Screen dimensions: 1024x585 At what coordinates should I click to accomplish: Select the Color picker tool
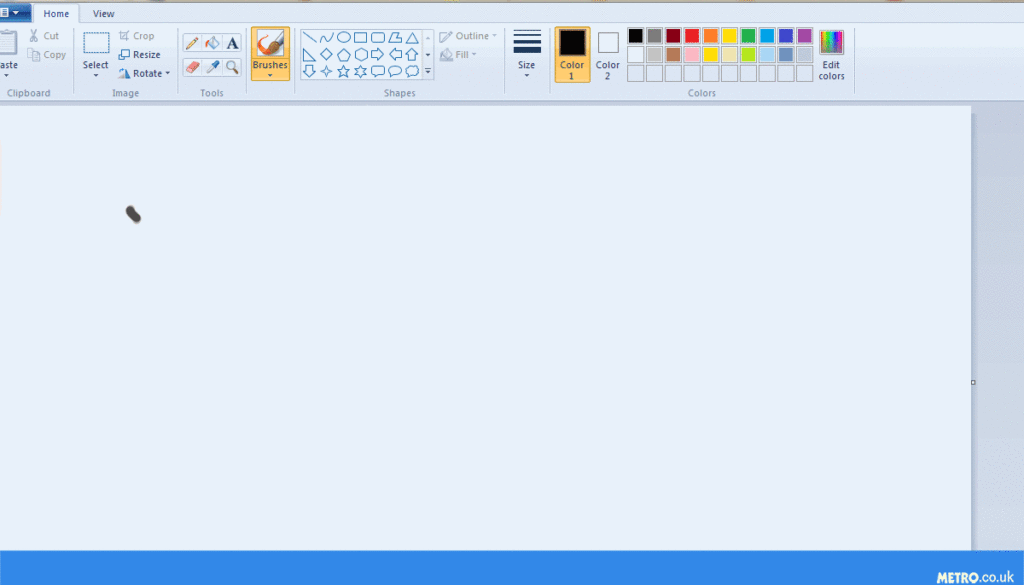pyautogui.click(x=211, y=68)
